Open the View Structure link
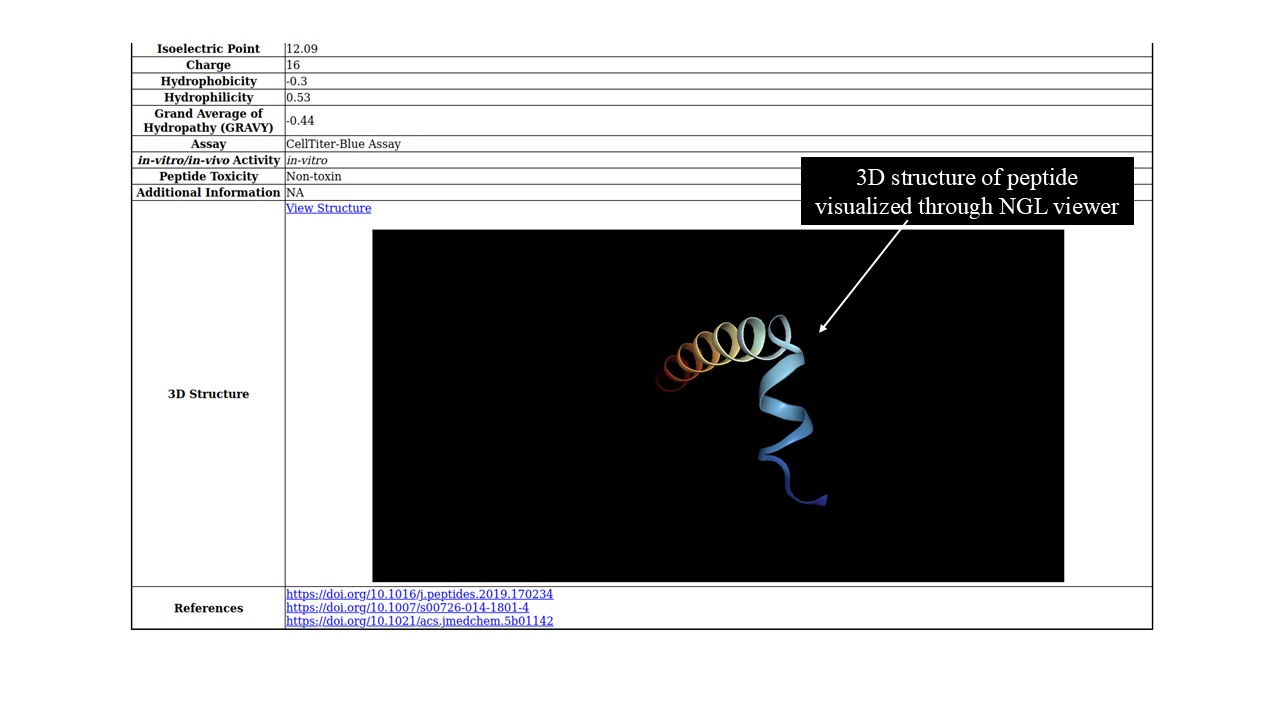The width and height of the screenshot is (1280, 720). (328, 208)
